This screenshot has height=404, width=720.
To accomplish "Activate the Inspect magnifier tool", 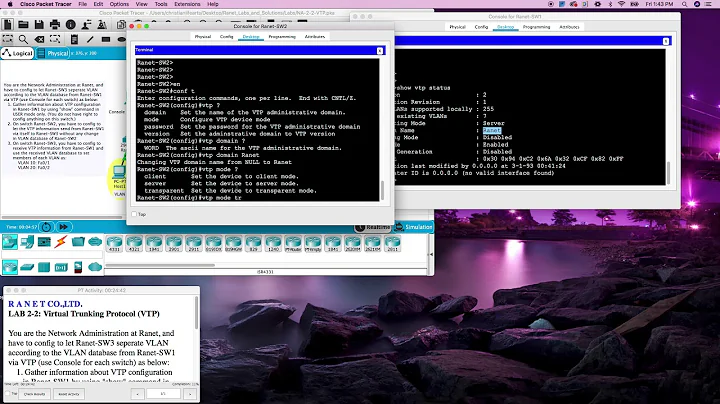I will (23, 39).
